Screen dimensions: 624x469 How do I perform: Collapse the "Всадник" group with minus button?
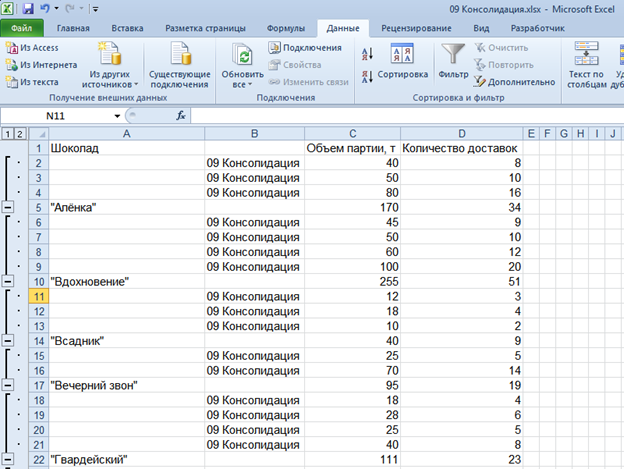[x=9, y=341]
